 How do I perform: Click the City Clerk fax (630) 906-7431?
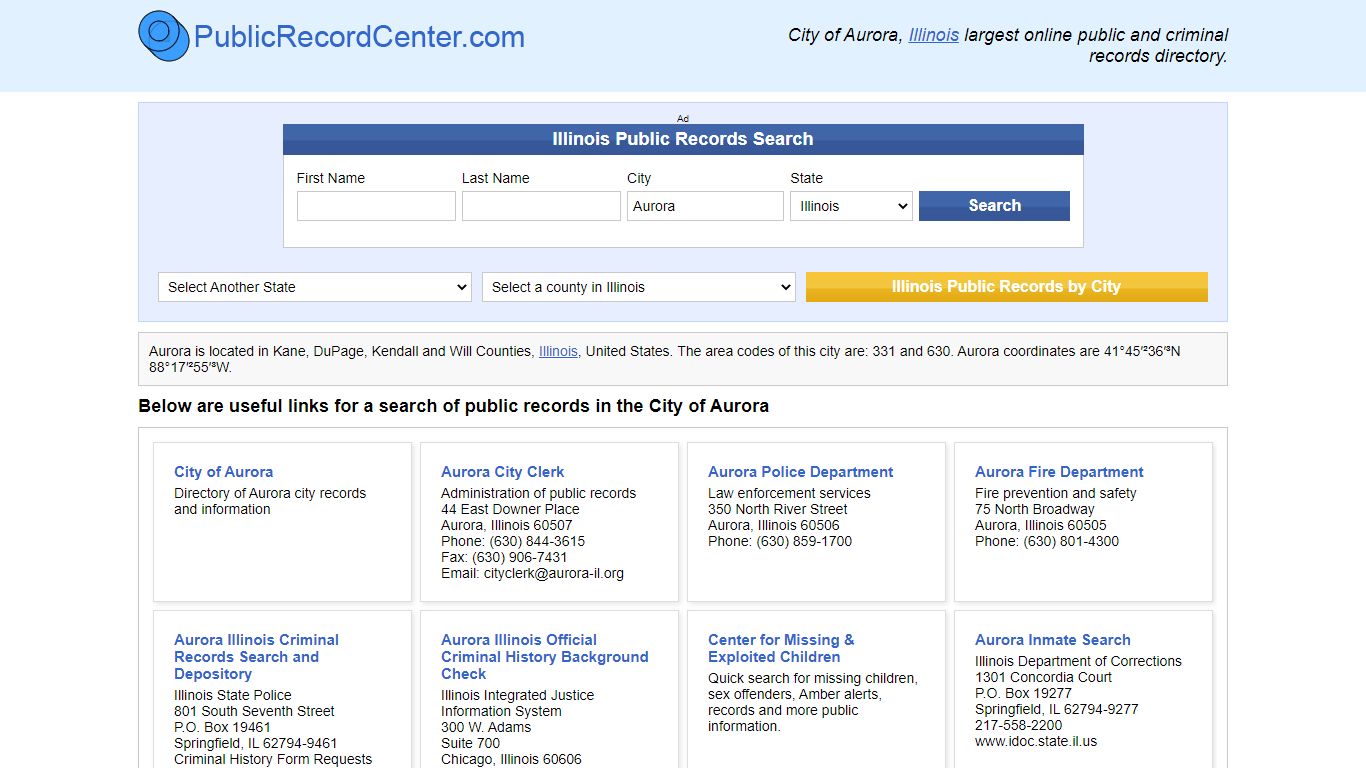click(520, 557)
